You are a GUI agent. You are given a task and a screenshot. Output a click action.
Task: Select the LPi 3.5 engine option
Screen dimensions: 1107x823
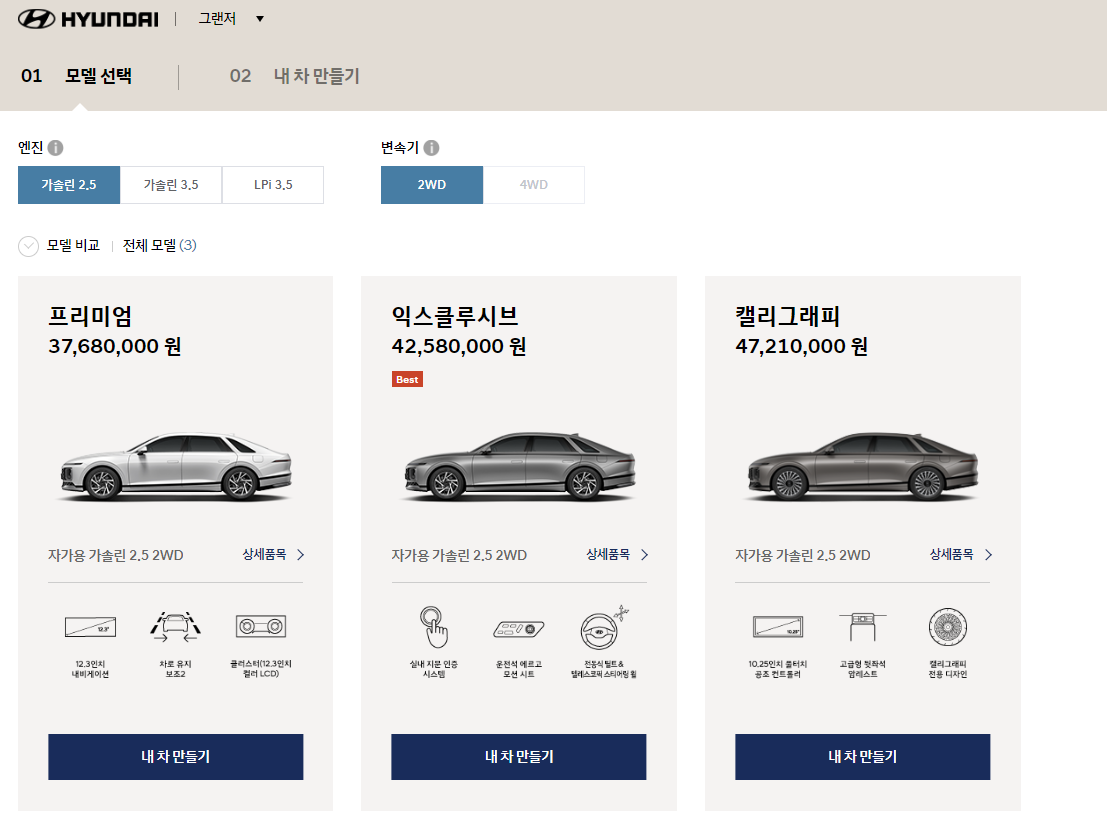tap(273, 185)
